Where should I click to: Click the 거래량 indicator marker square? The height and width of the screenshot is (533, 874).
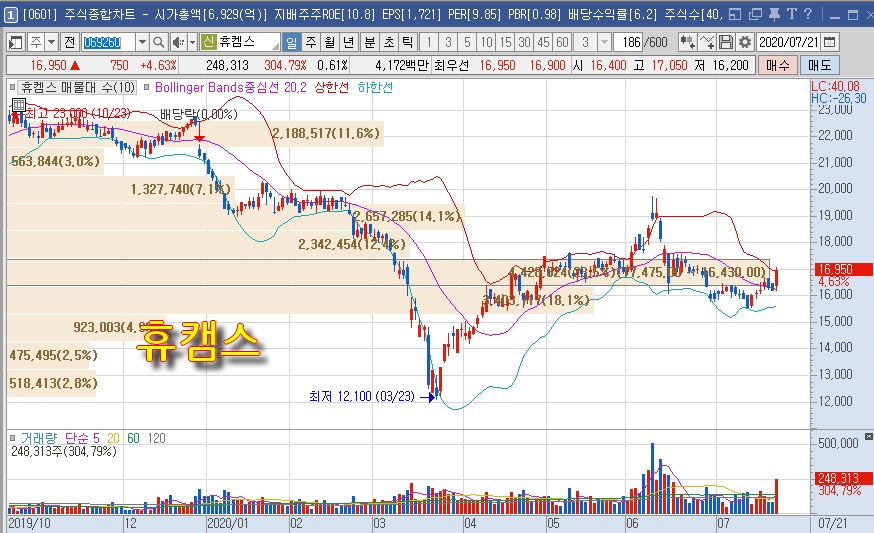(x=13, y=438)
